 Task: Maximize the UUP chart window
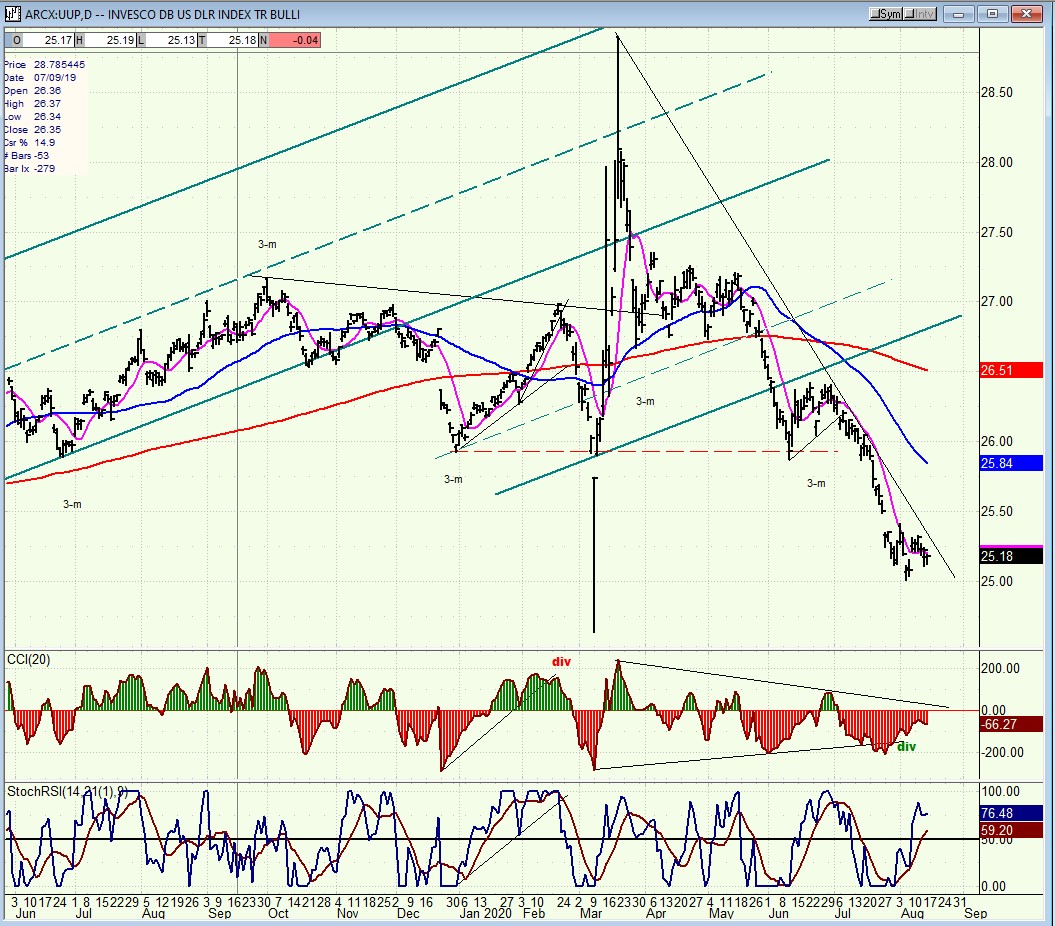coord(992,13)
